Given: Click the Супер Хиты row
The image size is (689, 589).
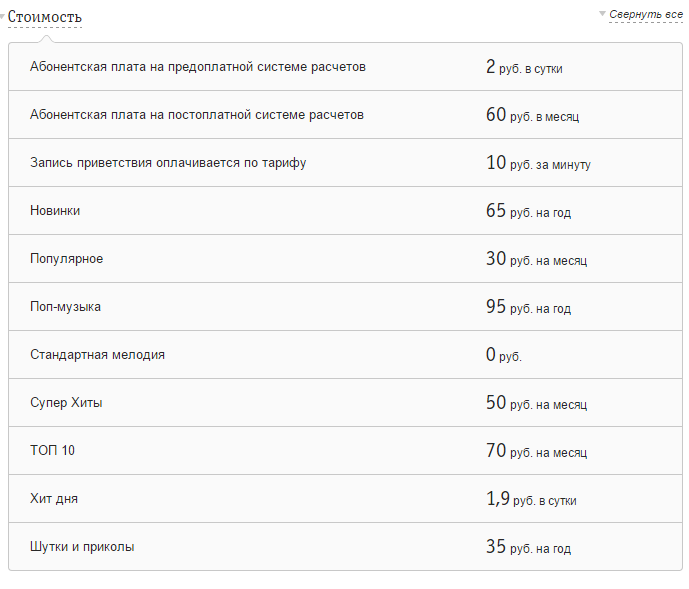Looking at the screenshot, I should pos(67,403).
